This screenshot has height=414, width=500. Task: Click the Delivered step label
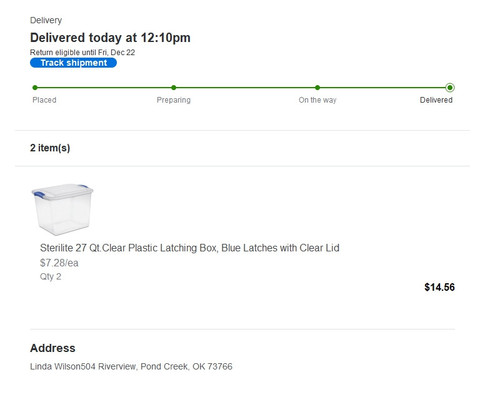click(x=436, y=100)
